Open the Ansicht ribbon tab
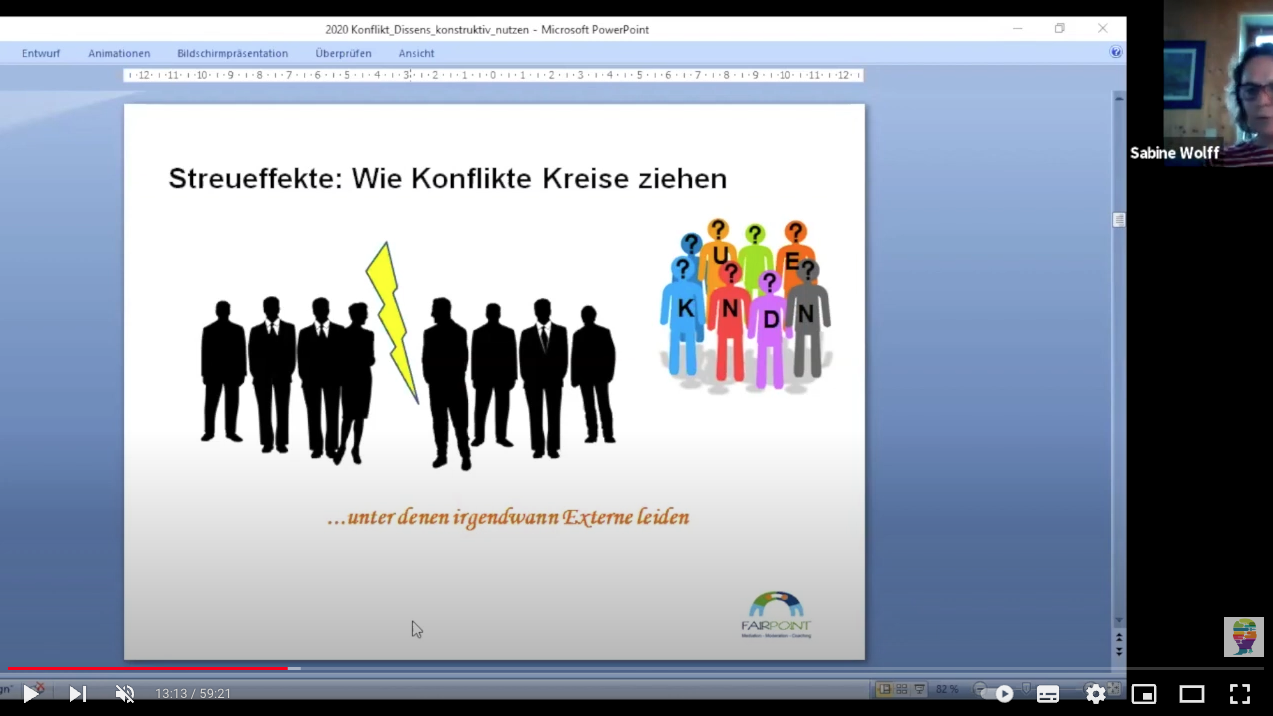This screenshot has height=716, width=1273. point(416,53)
